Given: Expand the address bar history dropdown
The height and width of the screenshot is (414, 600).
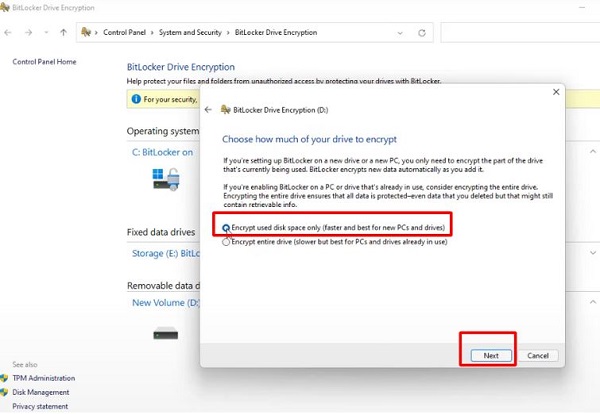Looking at the screenshot, I should click(400, 33).
